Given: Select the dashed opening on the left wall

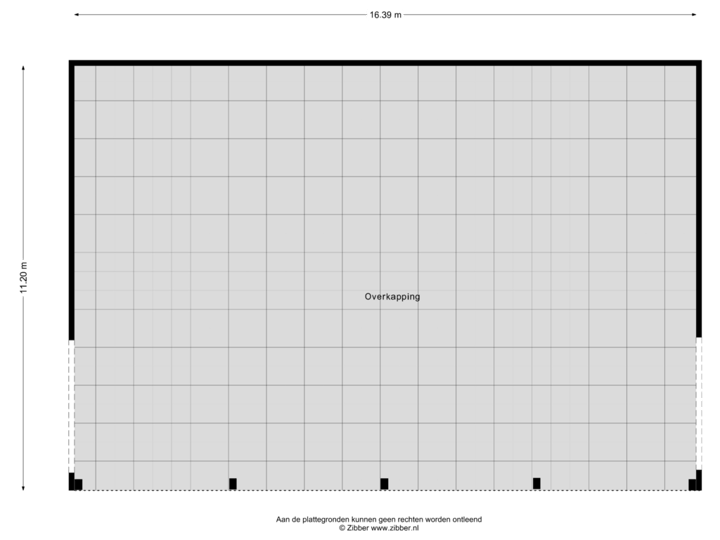Looking at the screenshot, I should point(71,406).
